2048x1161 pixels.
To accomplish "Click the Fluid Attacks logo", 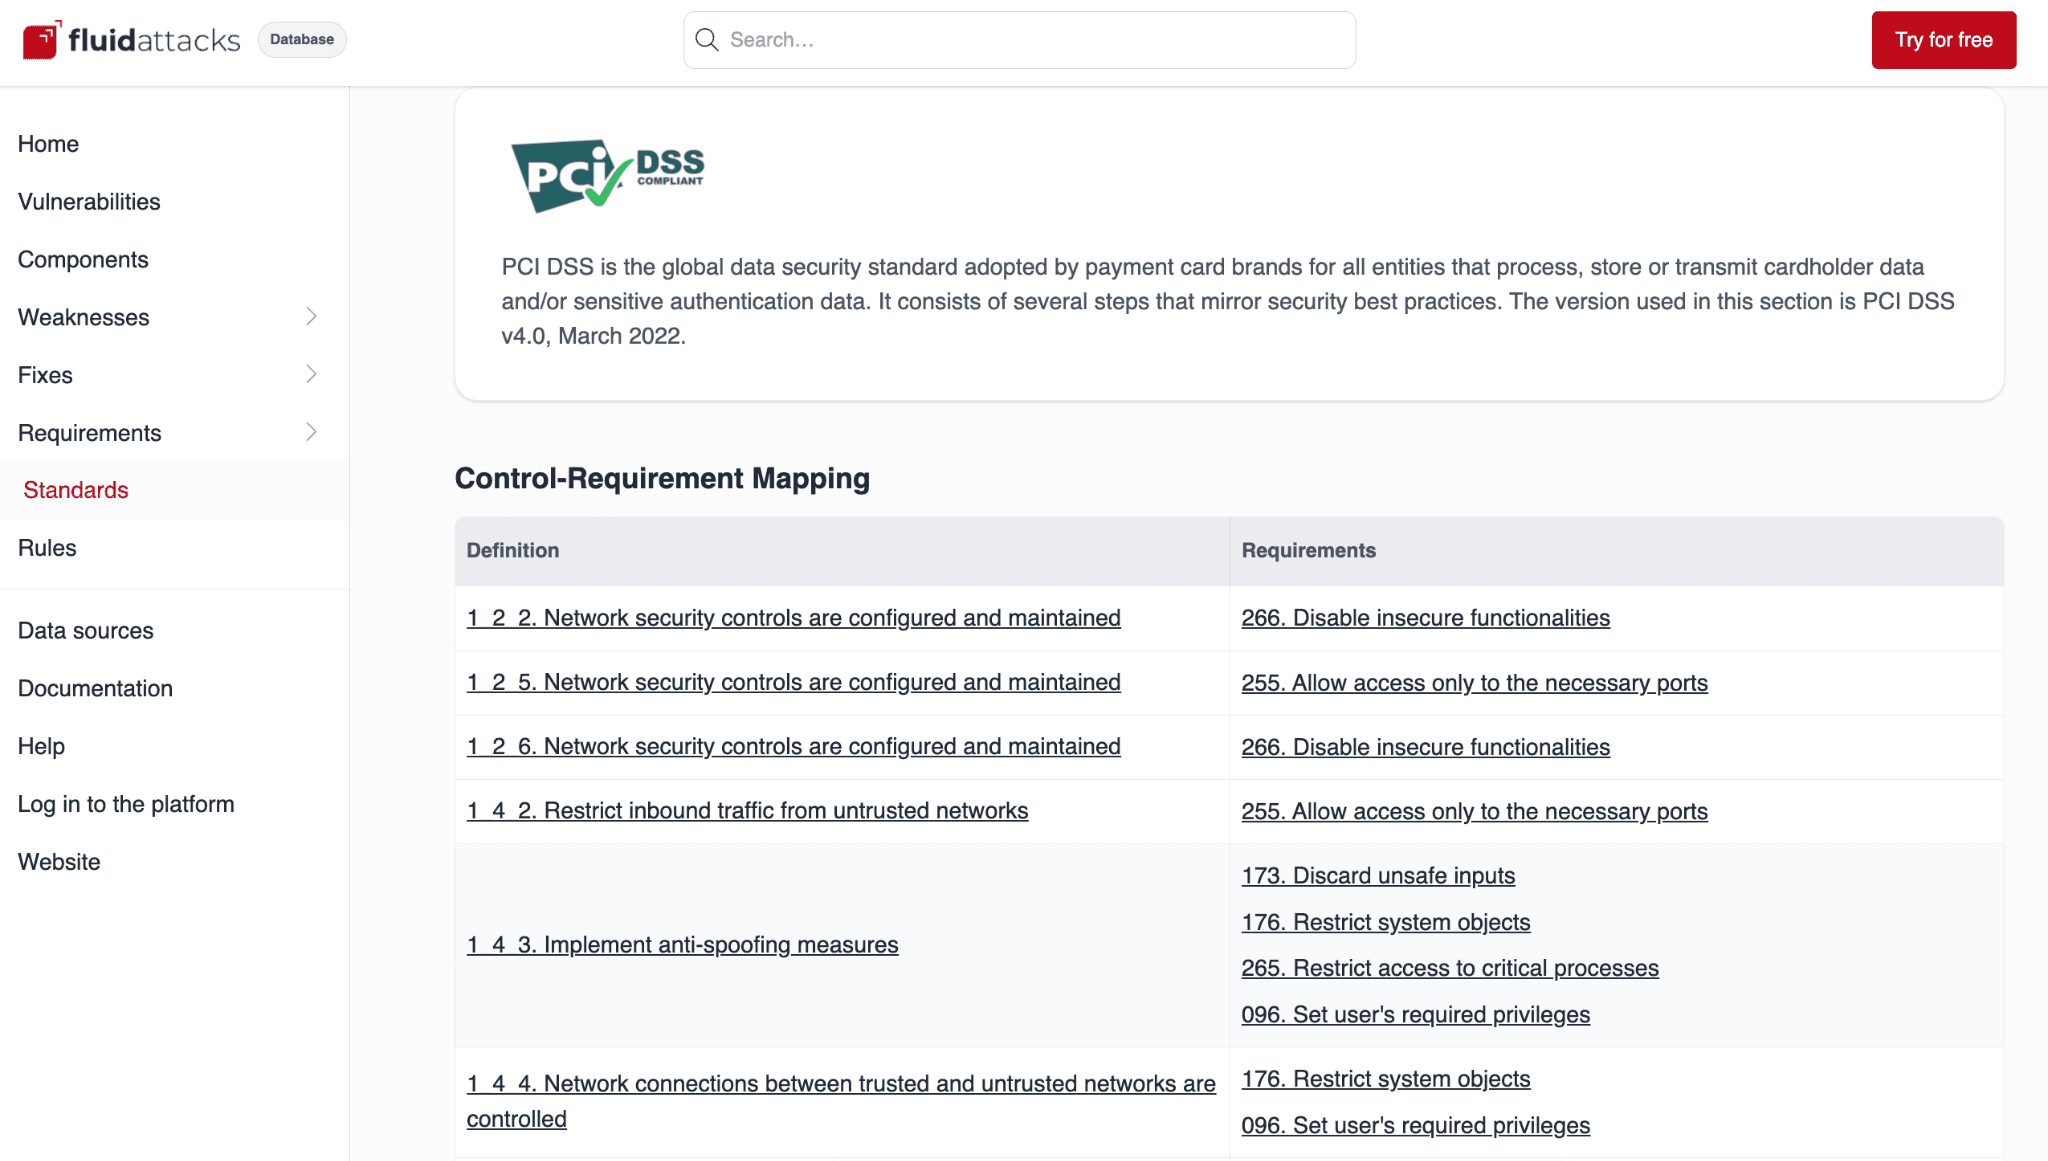I will tap(131, 40).
